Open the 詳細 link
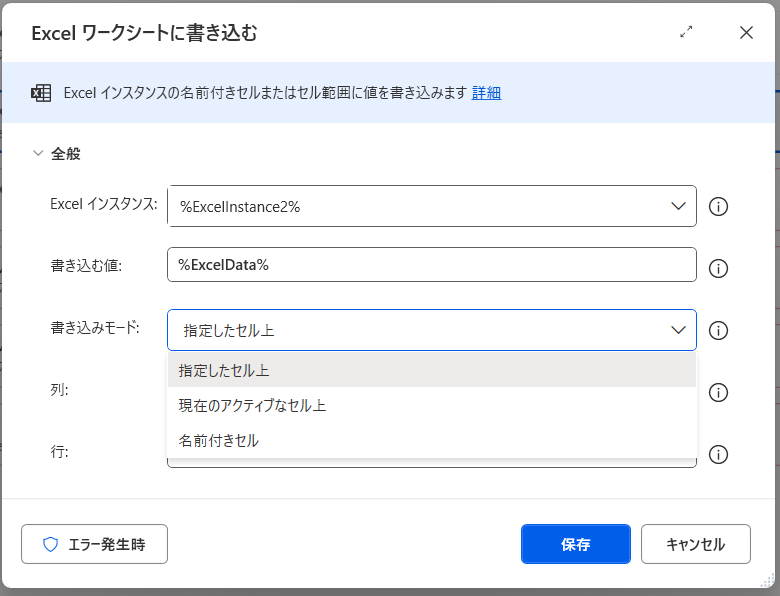The width and height of the screenshot is (780, 596). 486,93
